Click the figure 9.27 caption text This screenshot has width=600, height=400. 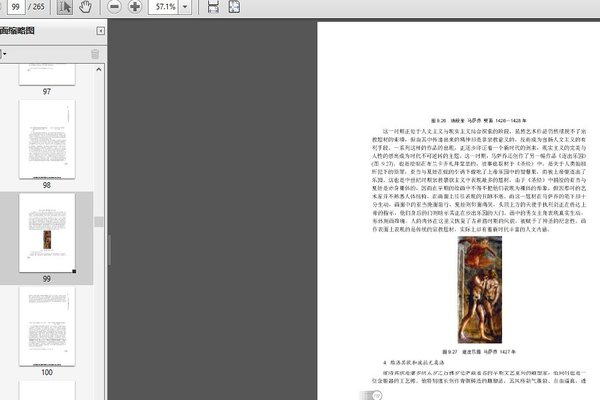tap(479, 351)
